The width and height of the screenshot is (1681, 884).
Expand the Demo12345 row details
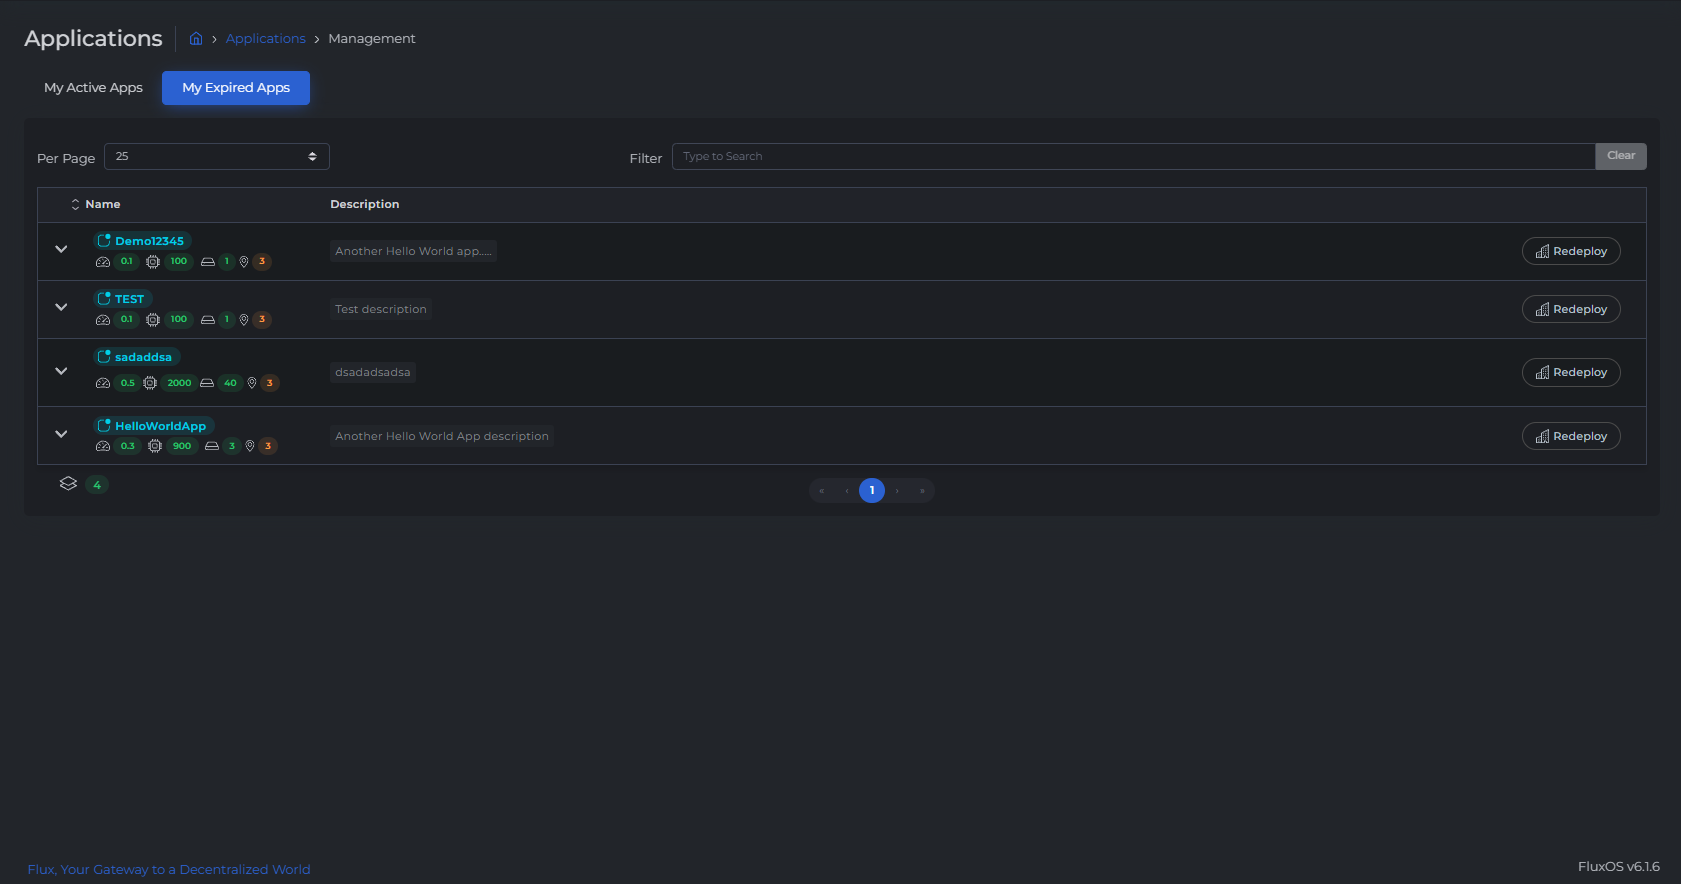pyautogui.click(x=61, y=249)
